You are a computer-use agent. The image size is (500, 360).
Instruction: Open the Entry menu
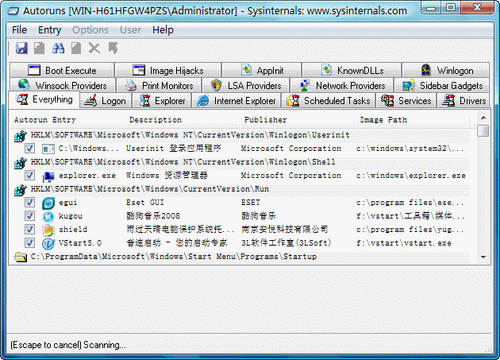(x=49, y=30)
